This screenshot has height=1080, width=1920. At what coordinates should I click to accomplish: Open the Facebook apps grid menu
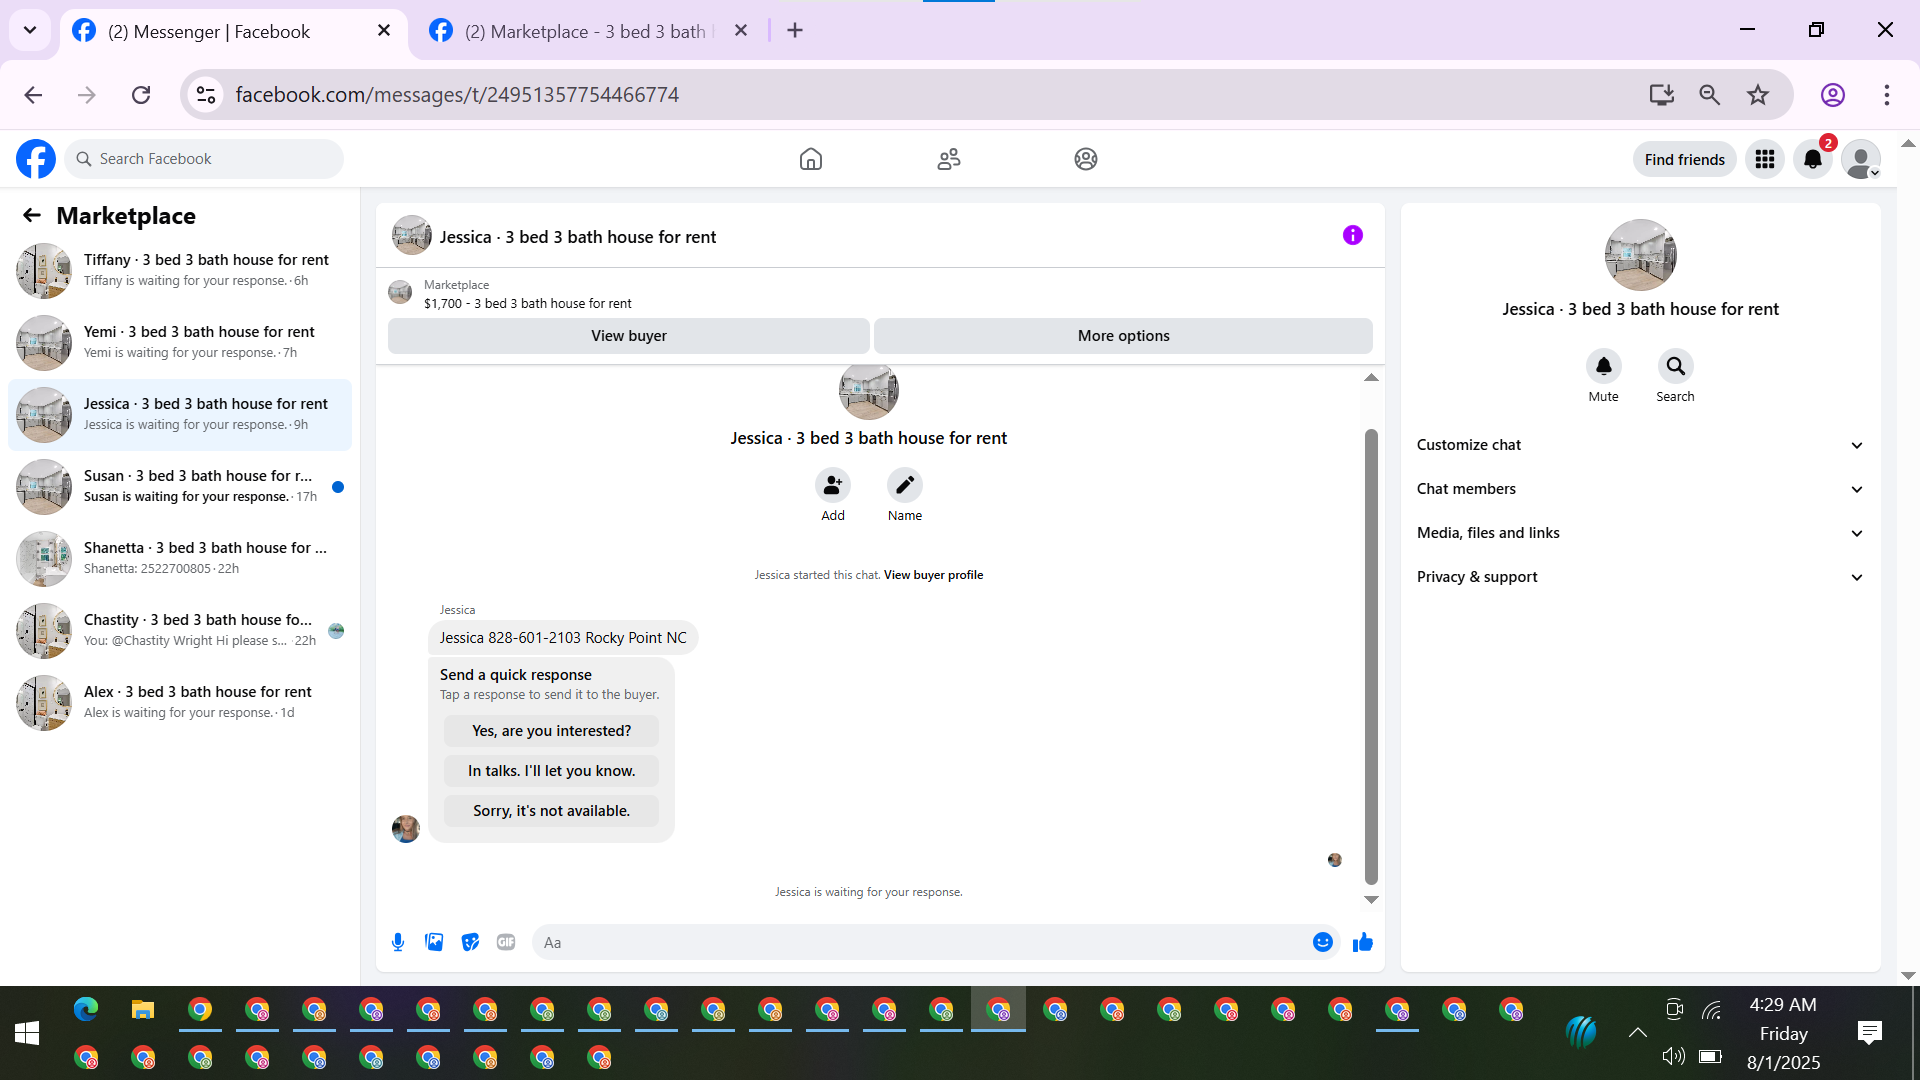coord(1764,159)
